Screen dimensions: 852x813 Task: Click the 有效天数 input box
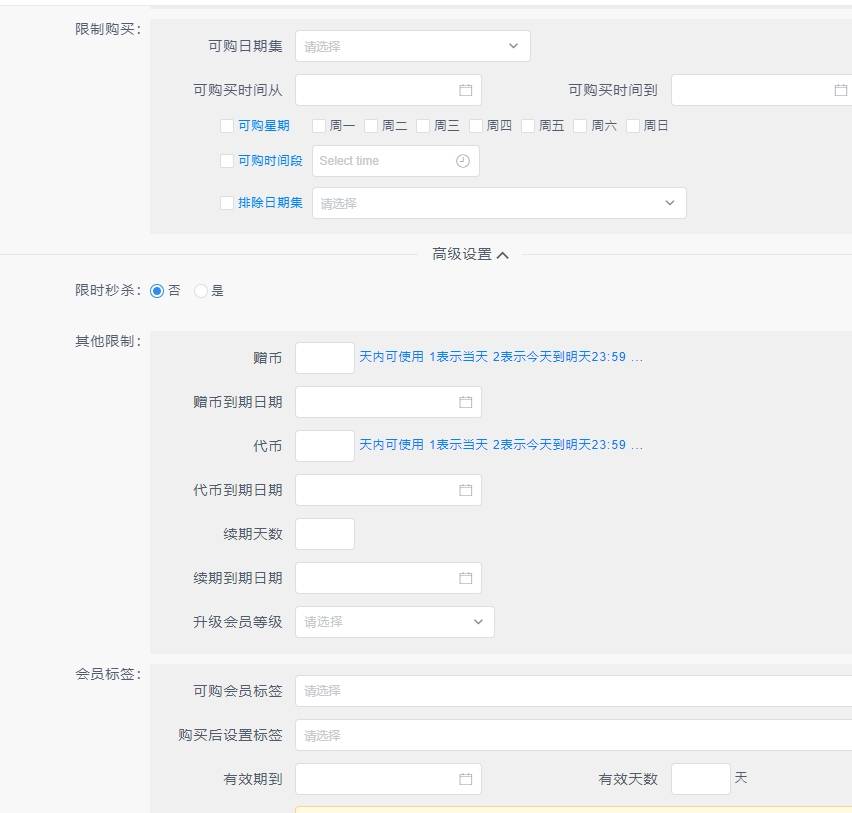pos(700,779)
